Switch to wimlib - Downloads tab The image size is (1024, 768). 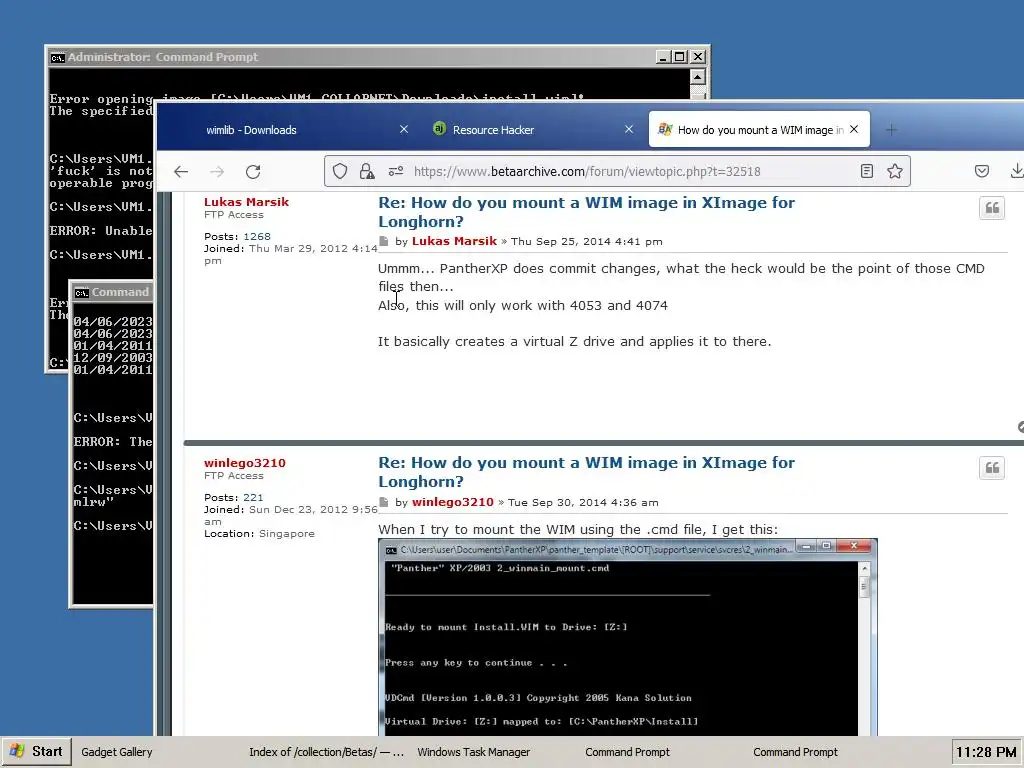251,130
